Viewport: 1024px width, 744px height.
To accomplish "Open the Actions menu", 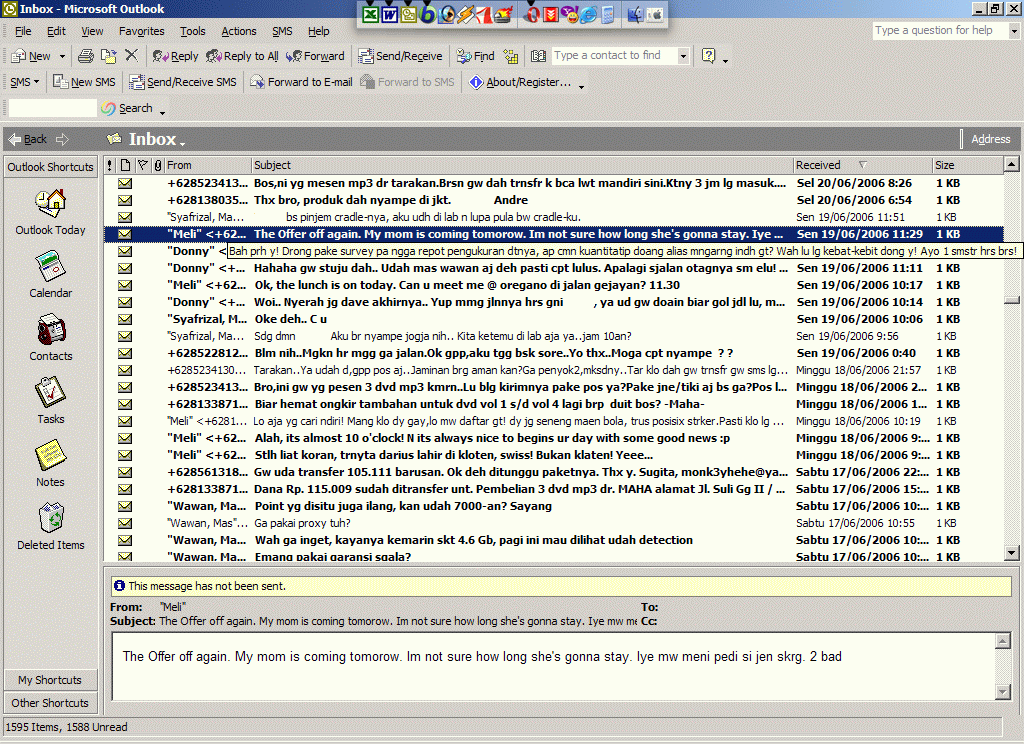I will pyautogui.click(x=238, y=31).
